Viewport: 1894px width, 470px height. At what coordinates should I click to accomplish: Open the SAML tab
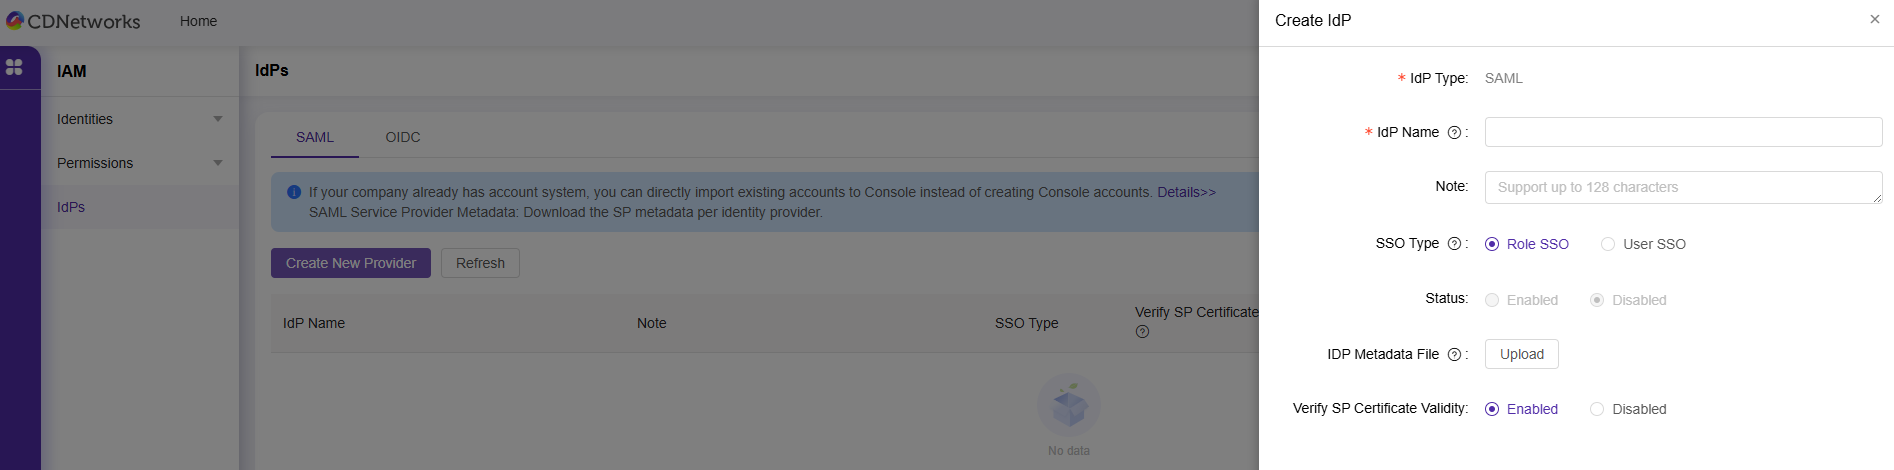tap(315, 137)
